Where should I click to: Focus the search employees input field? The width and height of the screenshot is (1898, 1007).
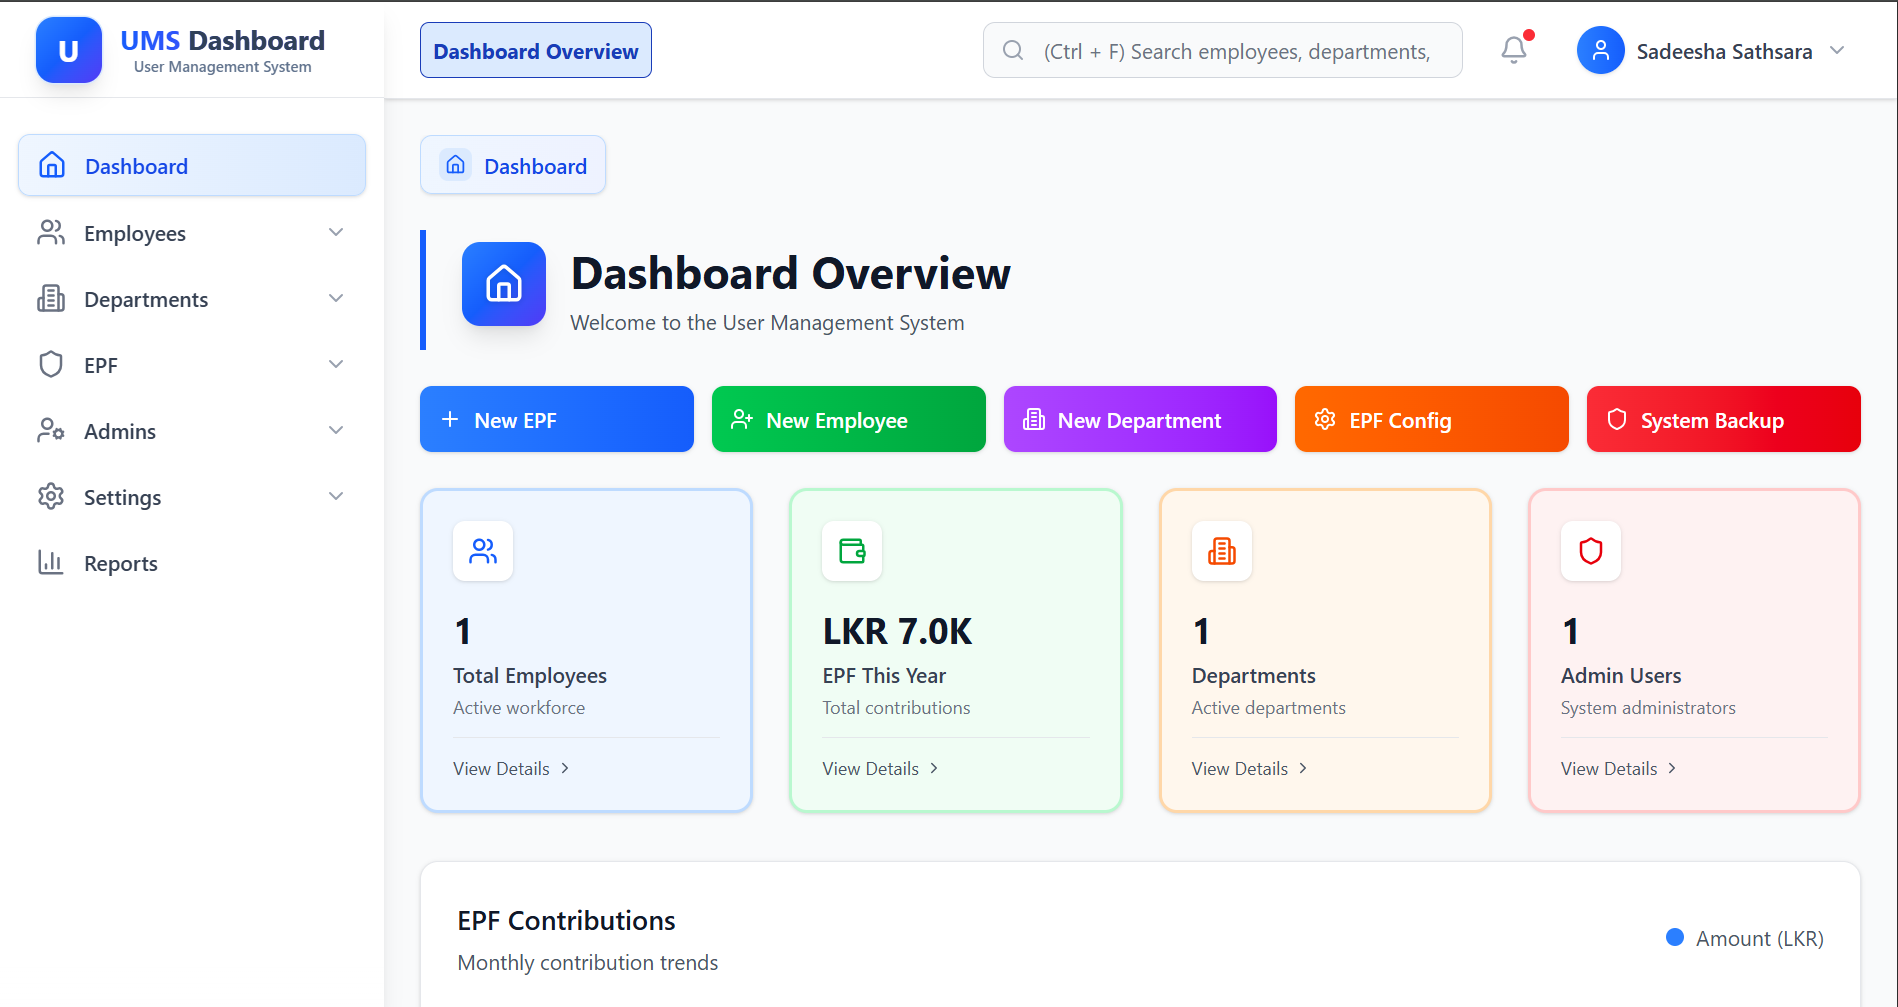[x=1223, y=50]
